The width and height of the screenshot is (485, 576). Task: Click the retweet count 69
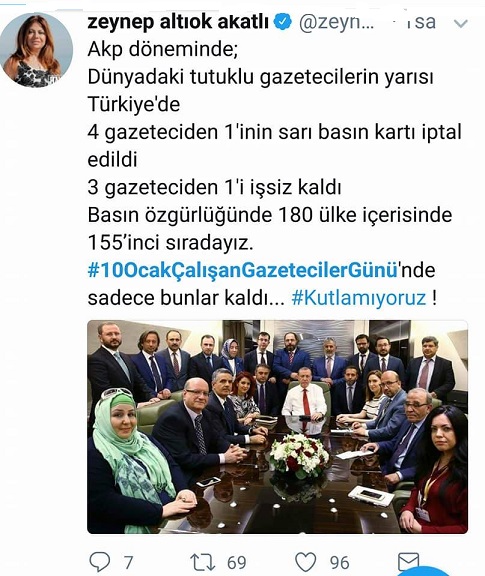(237, 562)
